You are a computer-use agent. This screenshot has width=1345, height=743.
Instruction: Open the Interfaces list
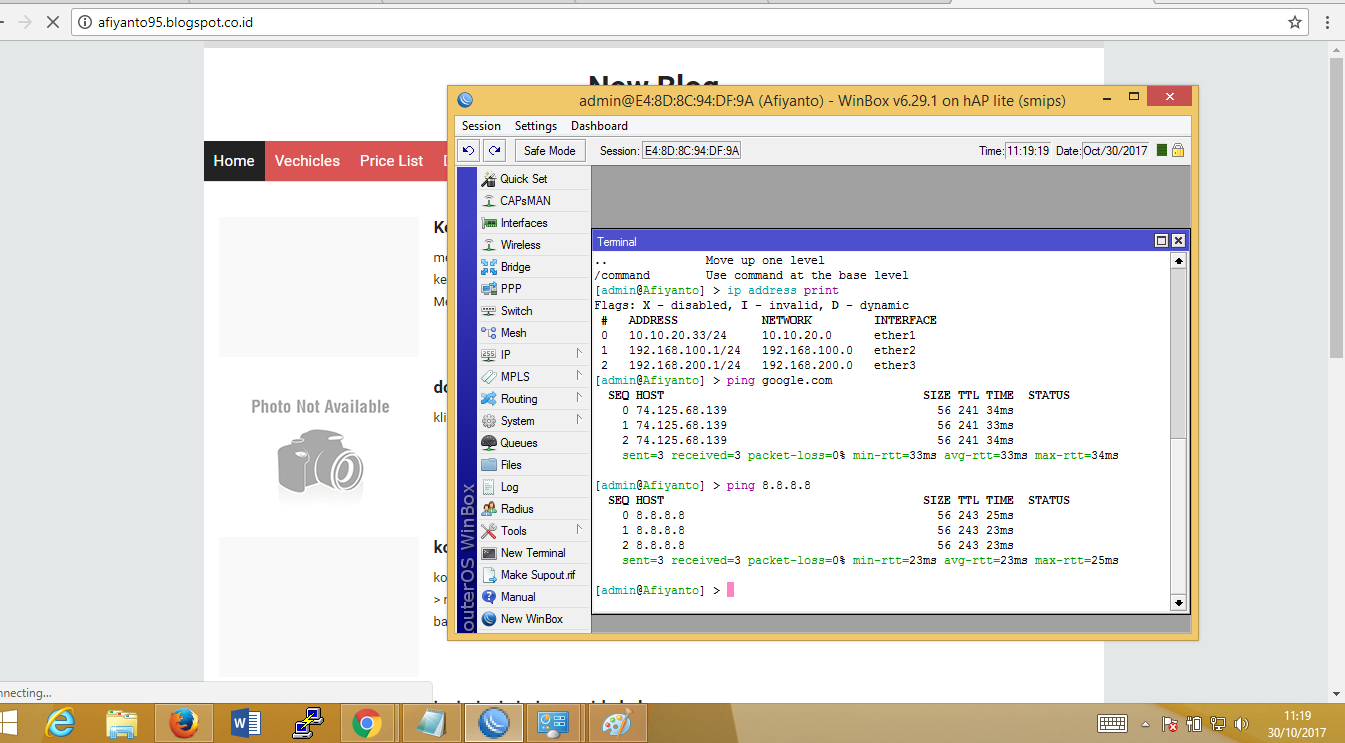point(534,223)
